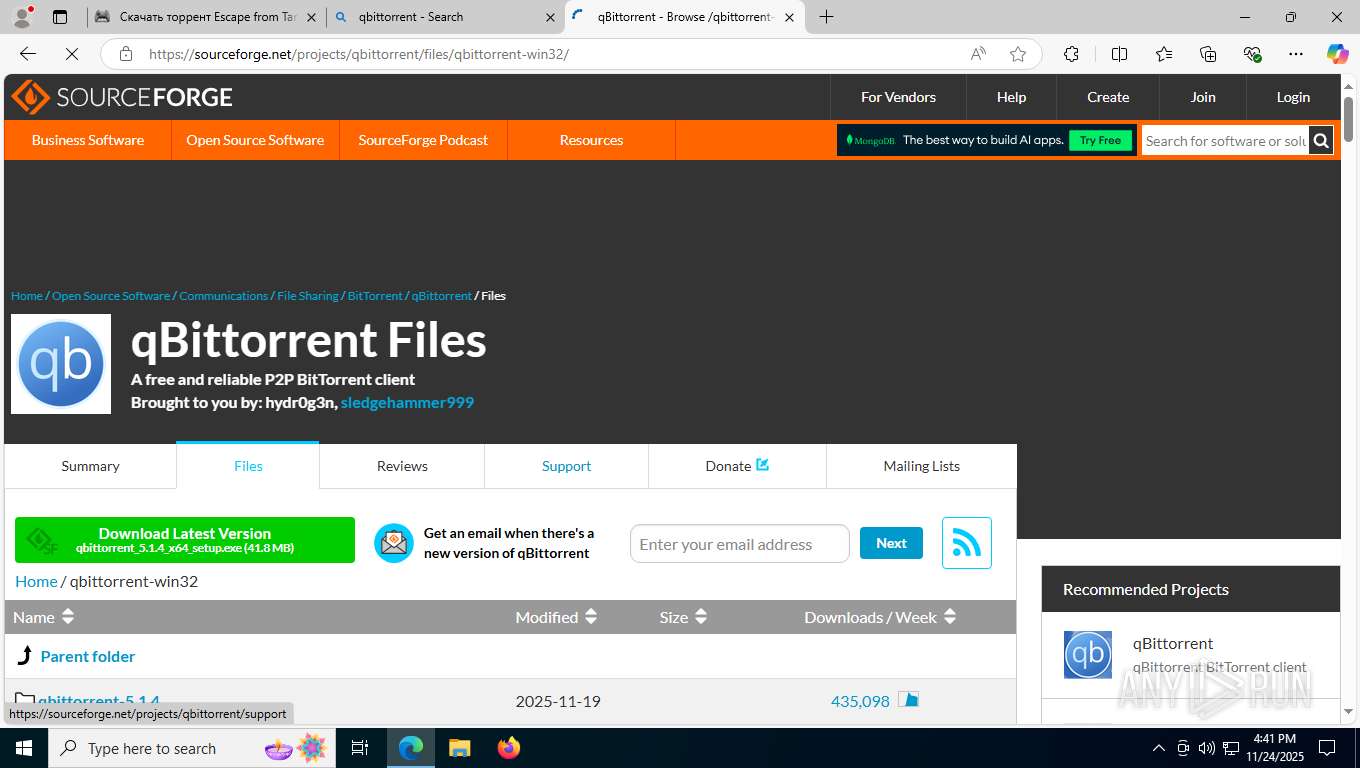Add page to favorites star

coord(1018,54)
